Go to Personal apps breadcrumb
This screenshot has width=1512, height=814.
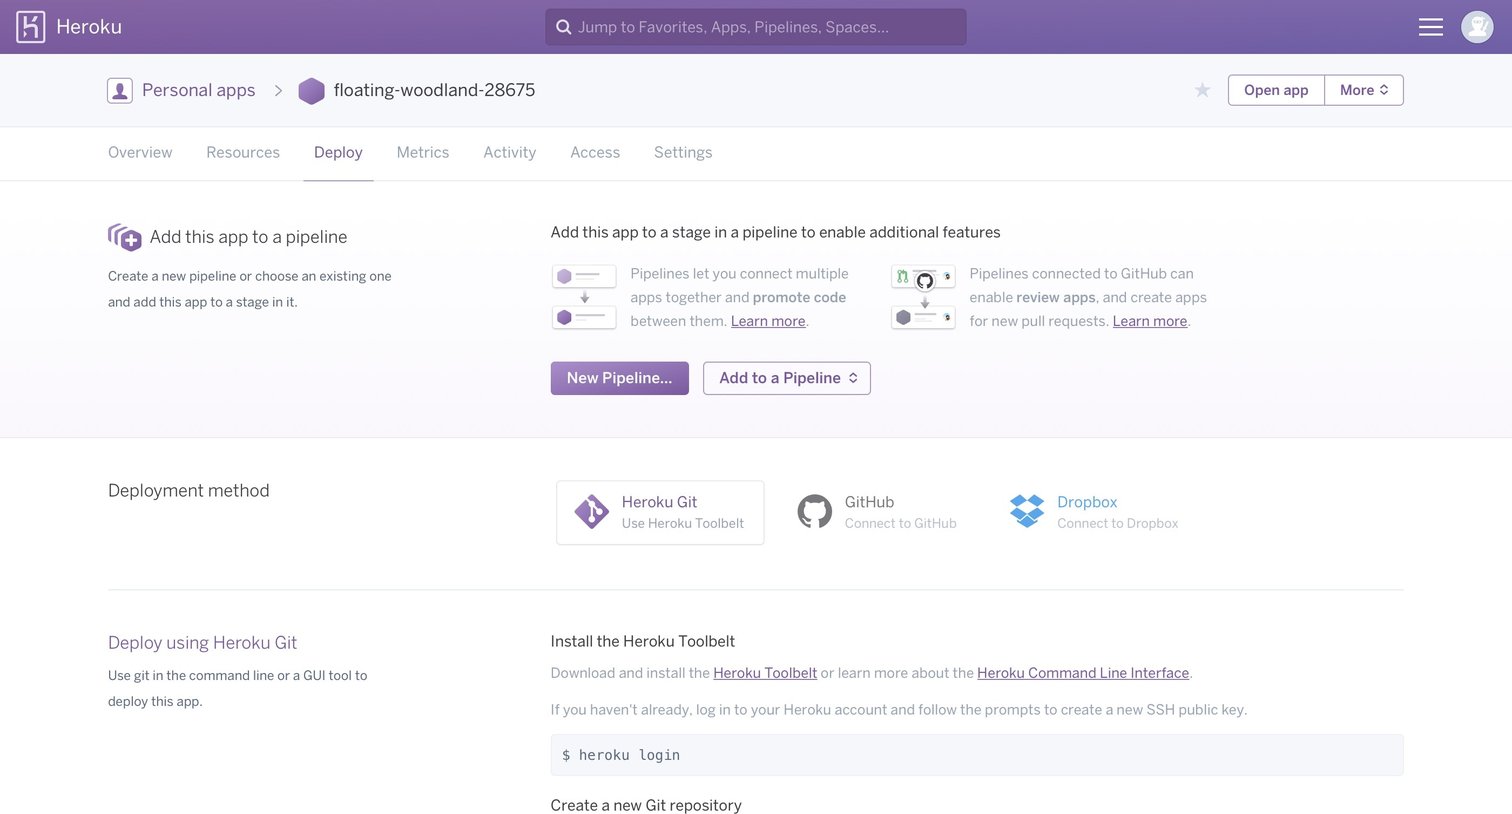tap(198, 90)
